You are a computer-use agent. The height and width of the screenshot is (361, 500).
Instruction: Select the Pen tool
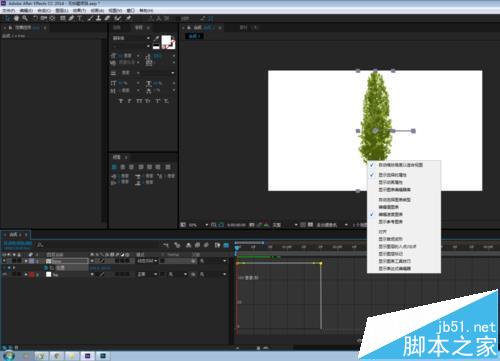click(x=71, y=18)
